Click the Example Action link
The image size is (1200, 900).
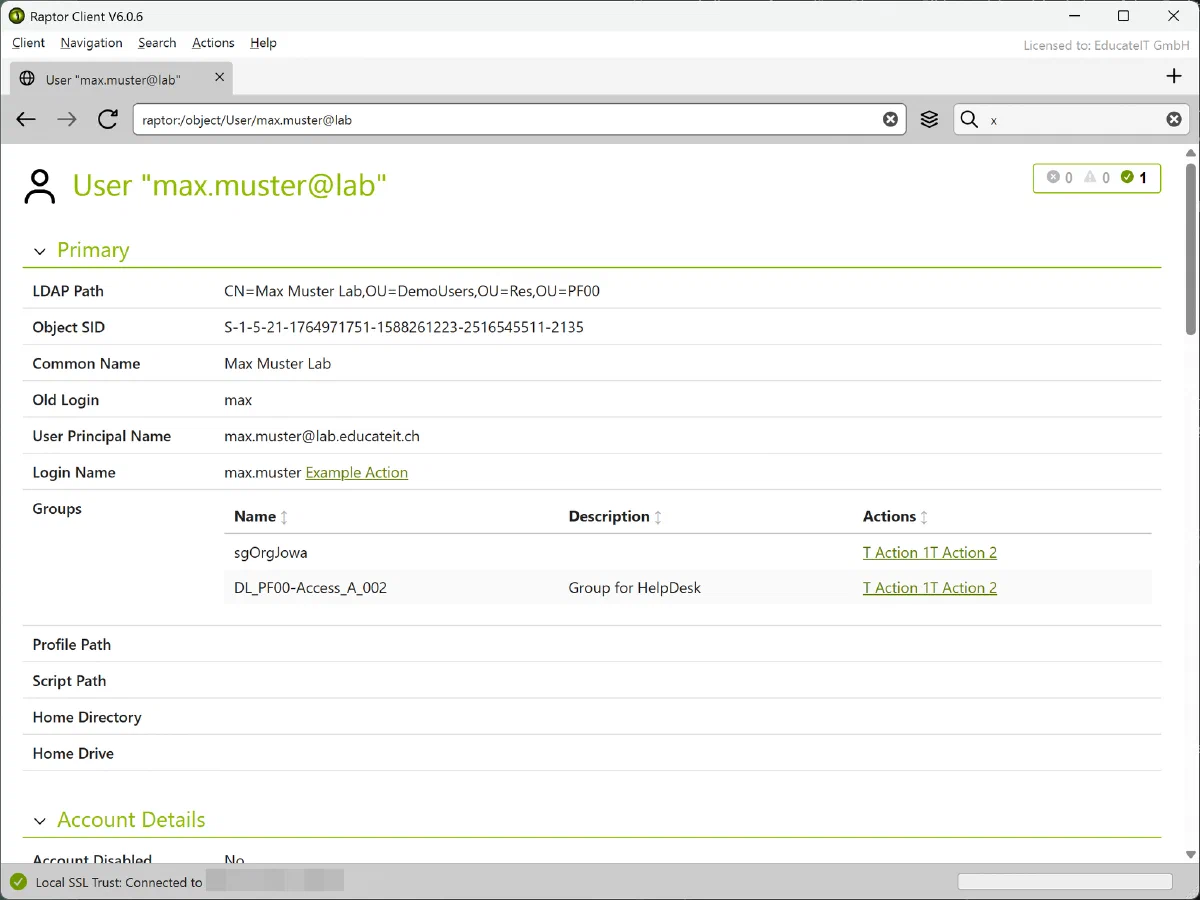click(357, 472)
